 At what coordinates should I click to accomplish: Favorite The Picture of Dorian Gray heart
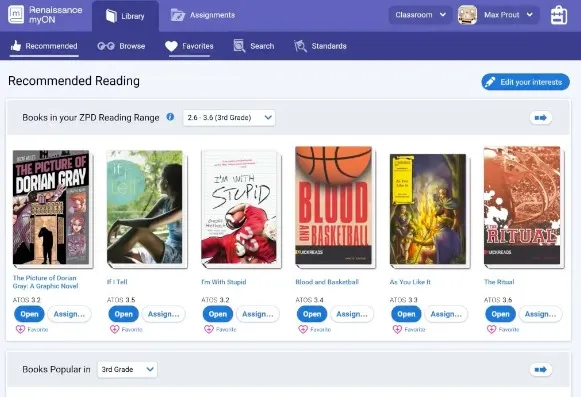(x=20, y=329)
